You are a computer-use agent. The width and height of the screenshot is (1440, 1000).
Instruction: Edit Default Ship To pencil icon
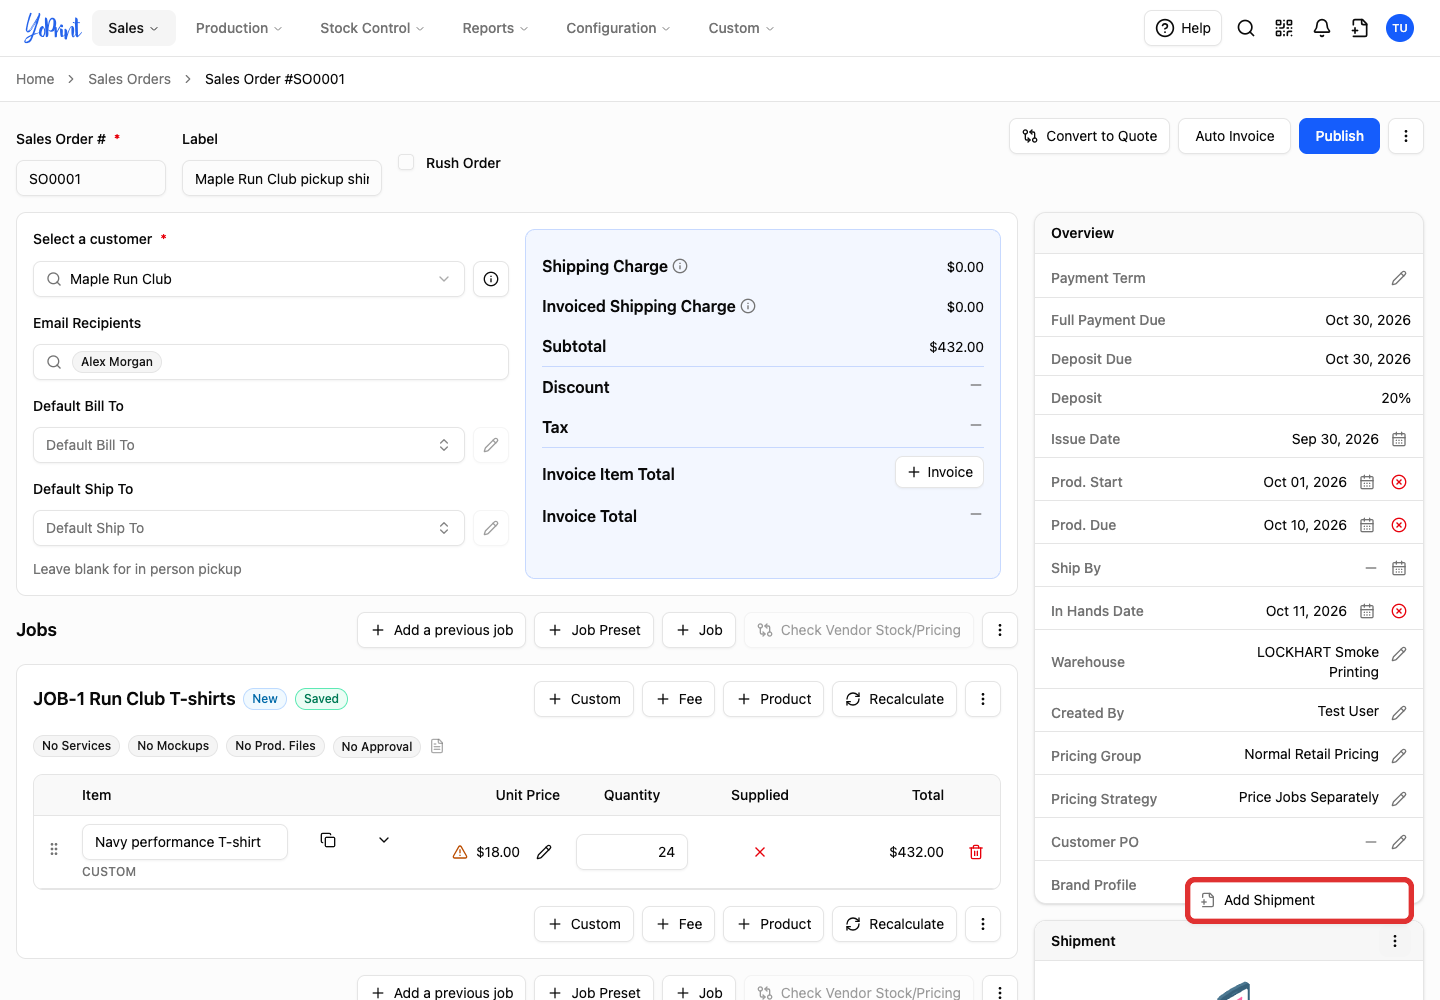click(491, 528)
